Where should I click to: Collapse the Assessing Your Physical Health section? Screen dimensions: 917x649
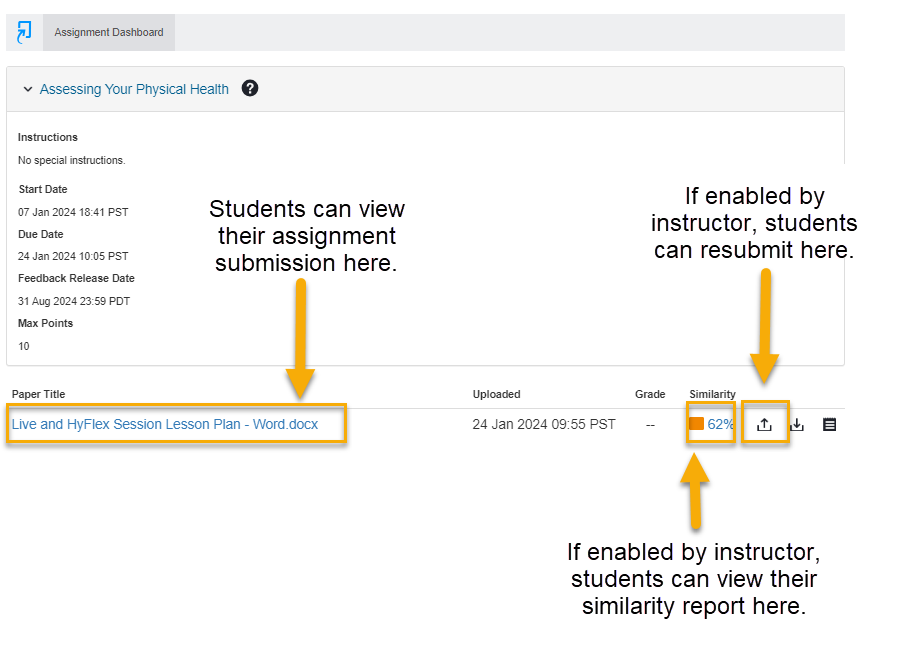tap(27, 89)
